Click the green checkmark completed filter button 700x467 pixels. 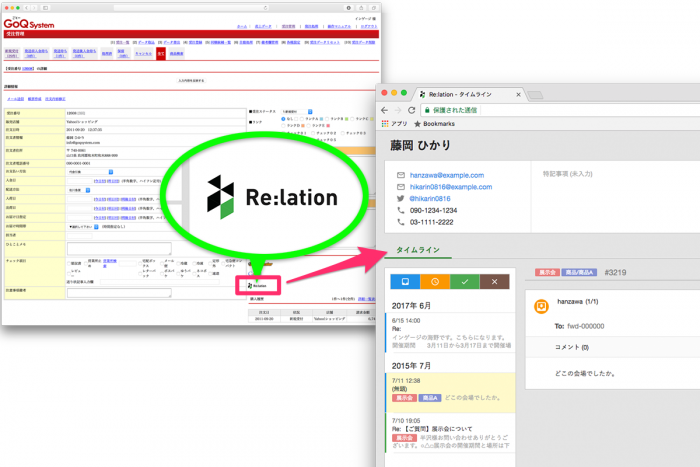(465, 282)
